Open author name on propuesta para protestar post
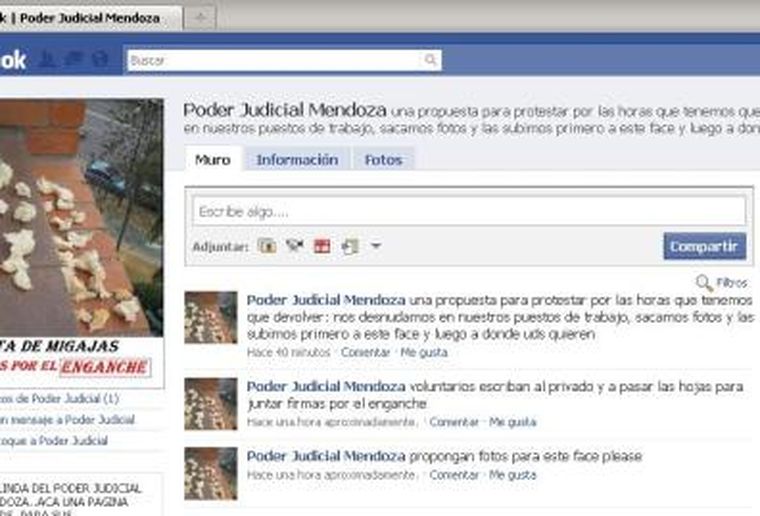760x516 pixels. pyautogui.click(x=326, y=300)
